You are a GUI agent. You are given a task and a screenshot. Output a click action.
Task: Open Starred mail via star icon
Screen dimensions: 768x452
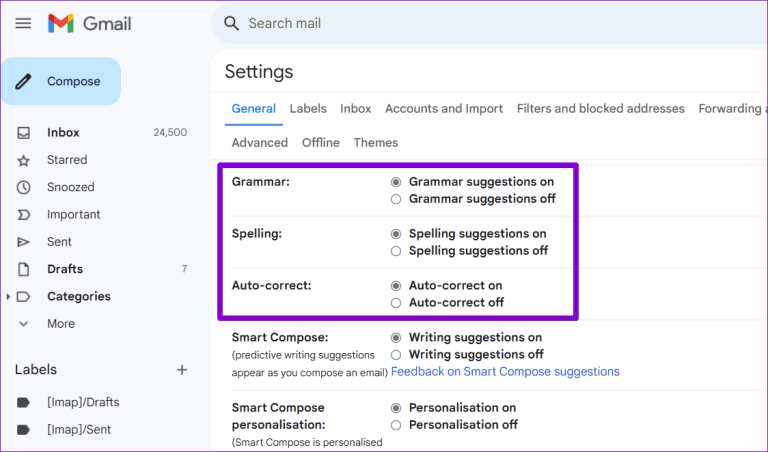coord(24,160)
